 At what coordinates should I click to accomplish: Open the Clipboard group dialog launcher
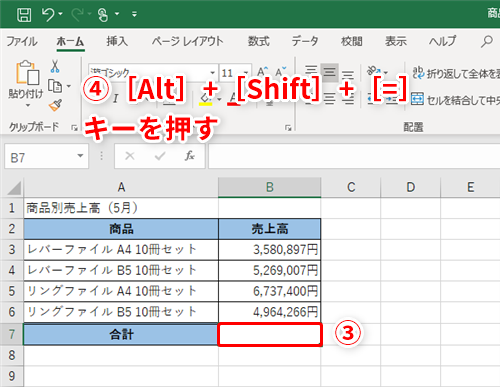[x=74, y=128]
